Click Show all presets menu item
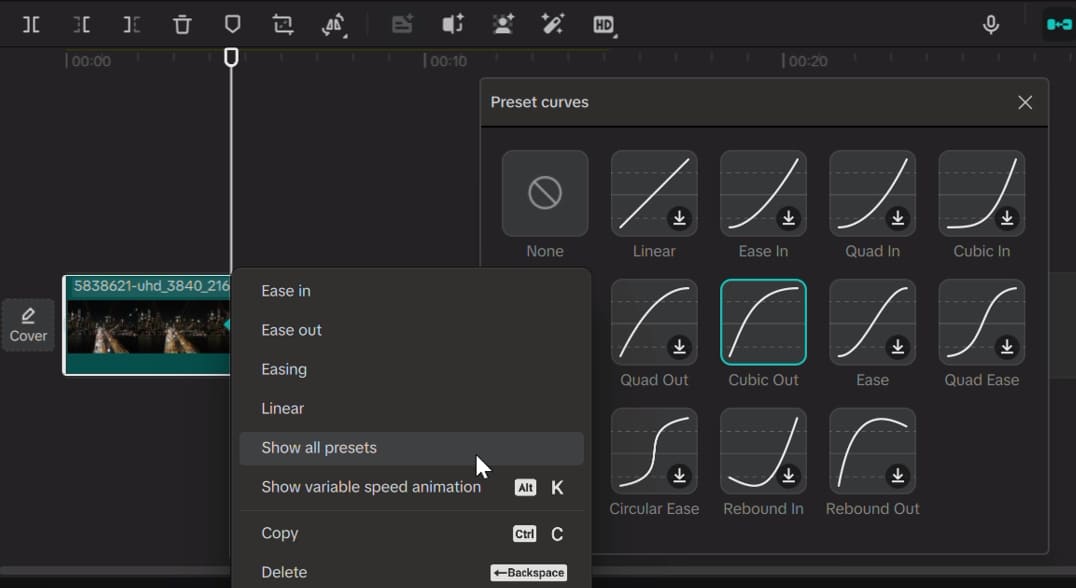Viewport: 1076px width, 588px height. (412, 448)
